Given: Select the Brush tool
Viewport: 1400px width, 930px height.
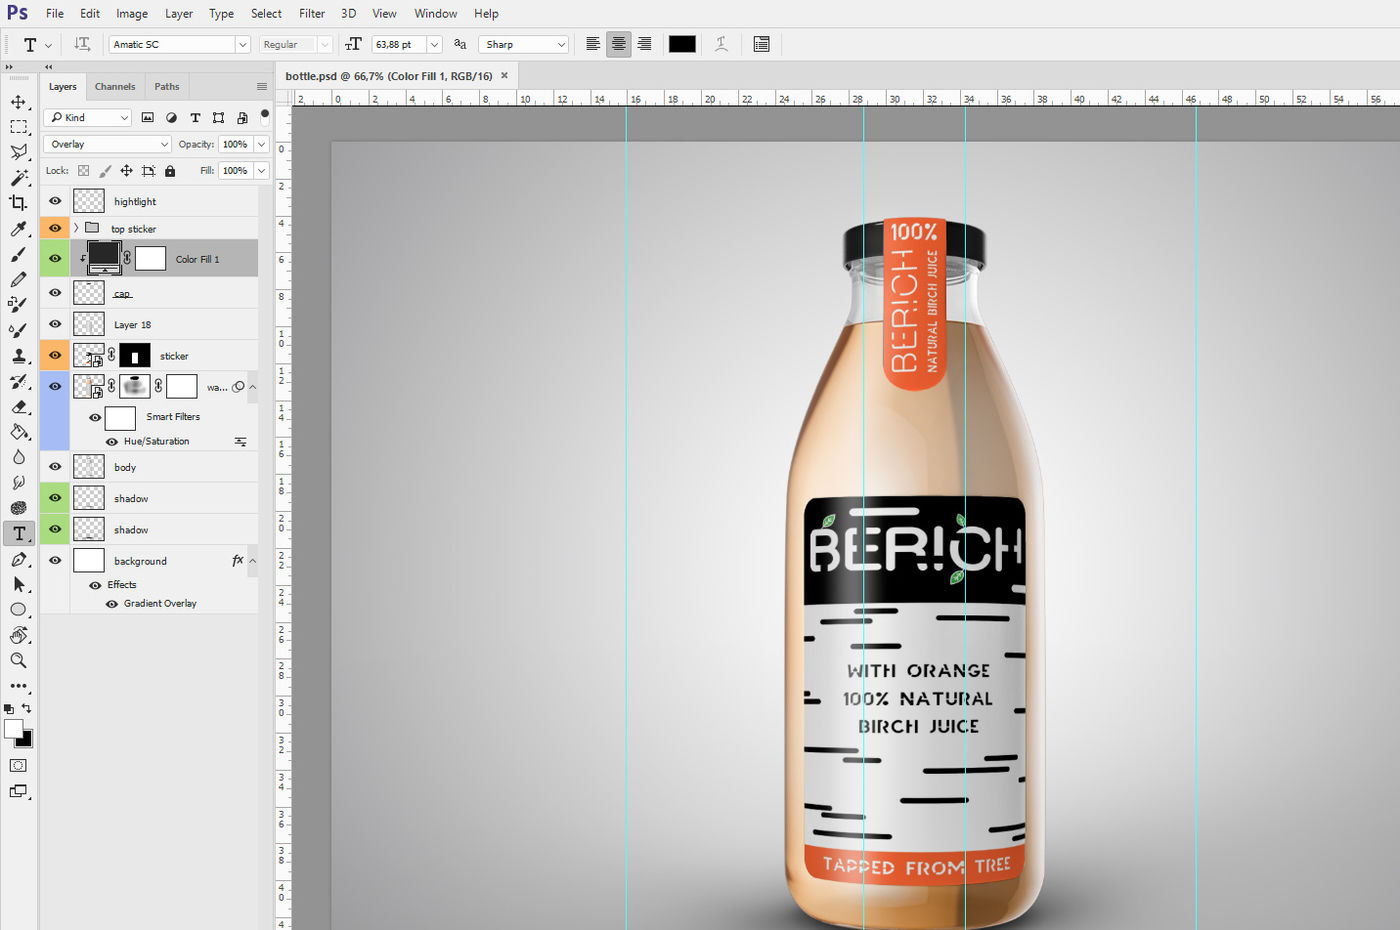Looking at the screenshot, I should point(18,255).
